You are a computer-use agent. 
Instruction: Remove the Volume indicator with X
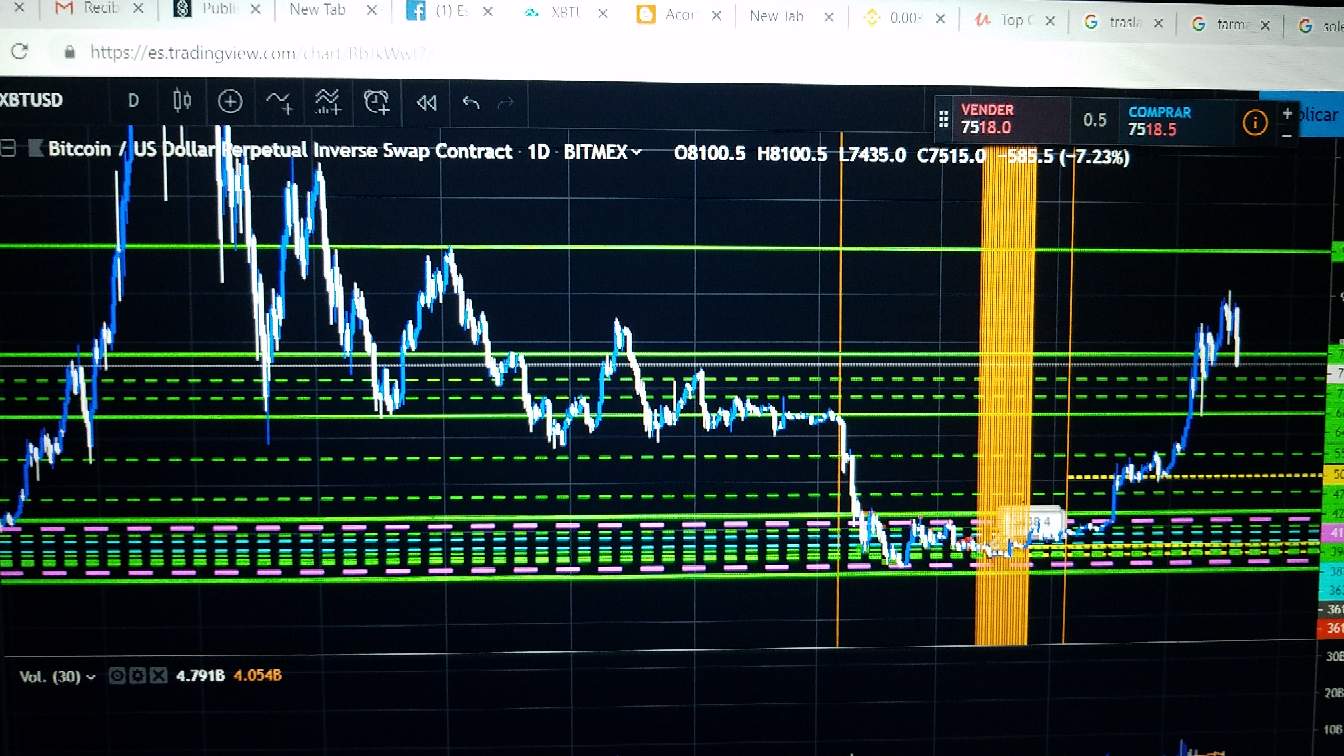point(158,676)
